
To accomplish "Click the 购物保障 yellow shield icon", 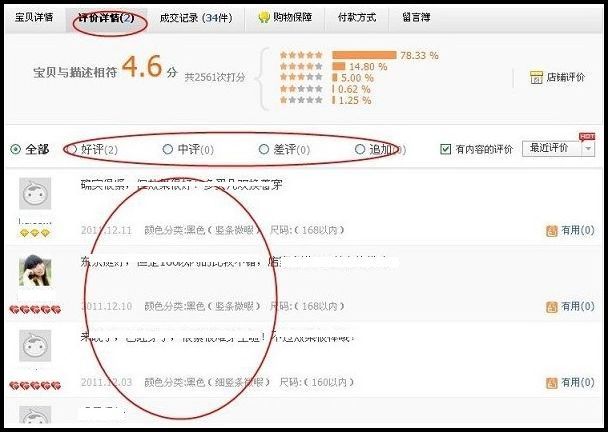I will point(264,17).
